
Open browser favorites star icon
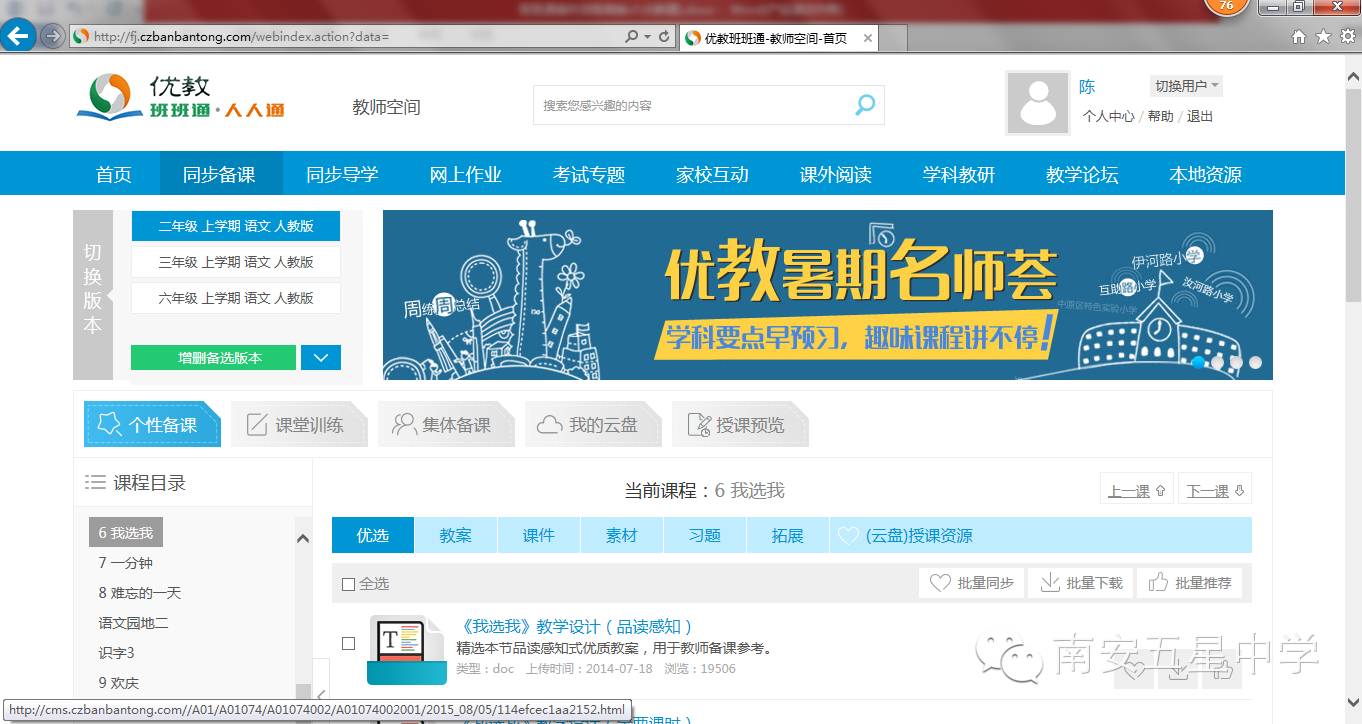[x=1323, y=36]
